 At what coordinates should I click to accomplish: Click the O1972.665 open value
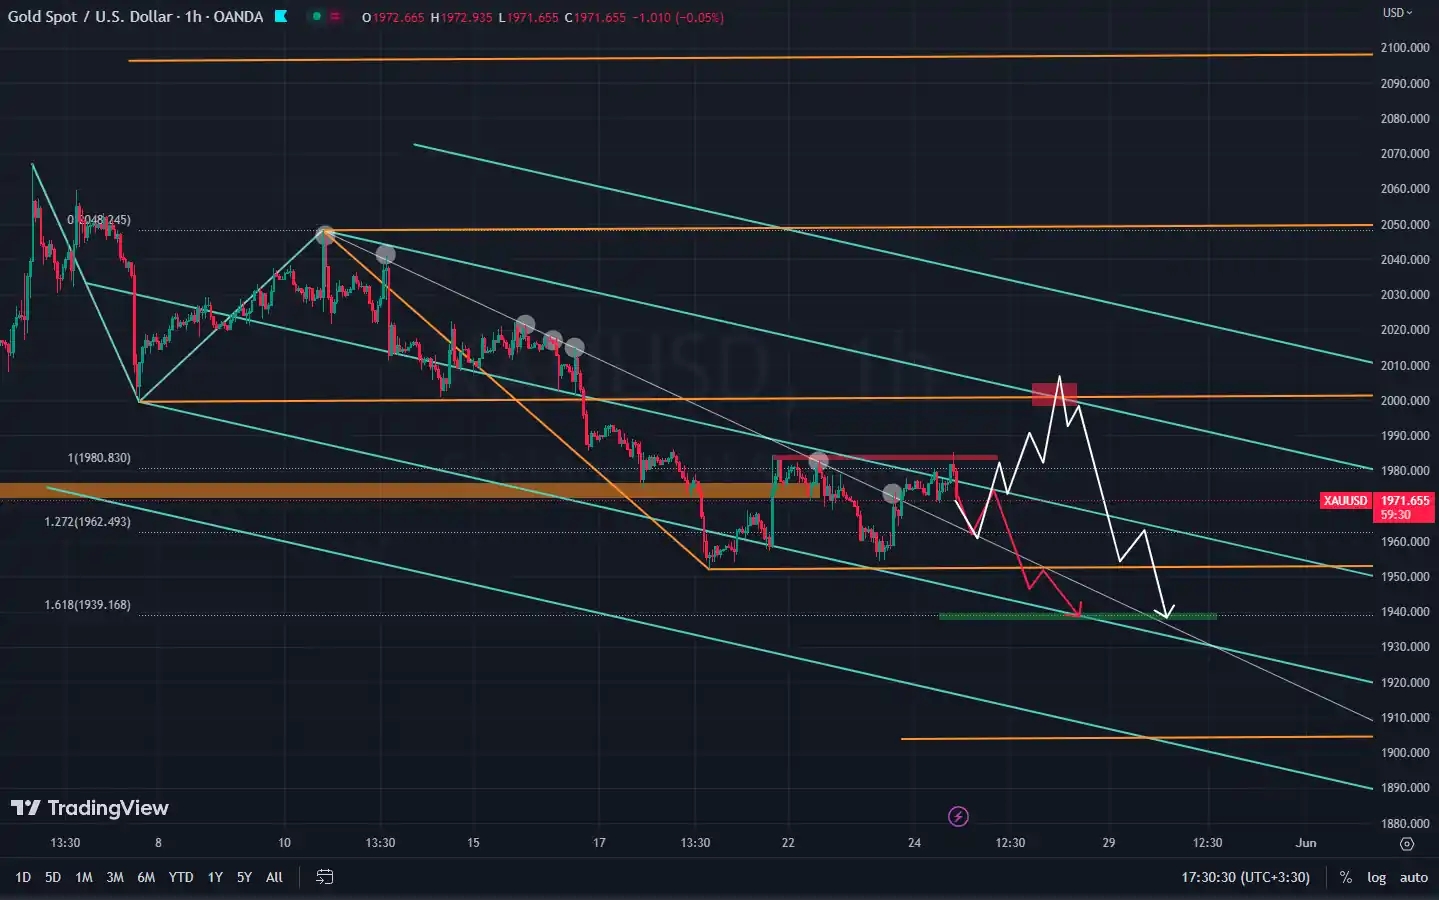(x=393, y=18)
